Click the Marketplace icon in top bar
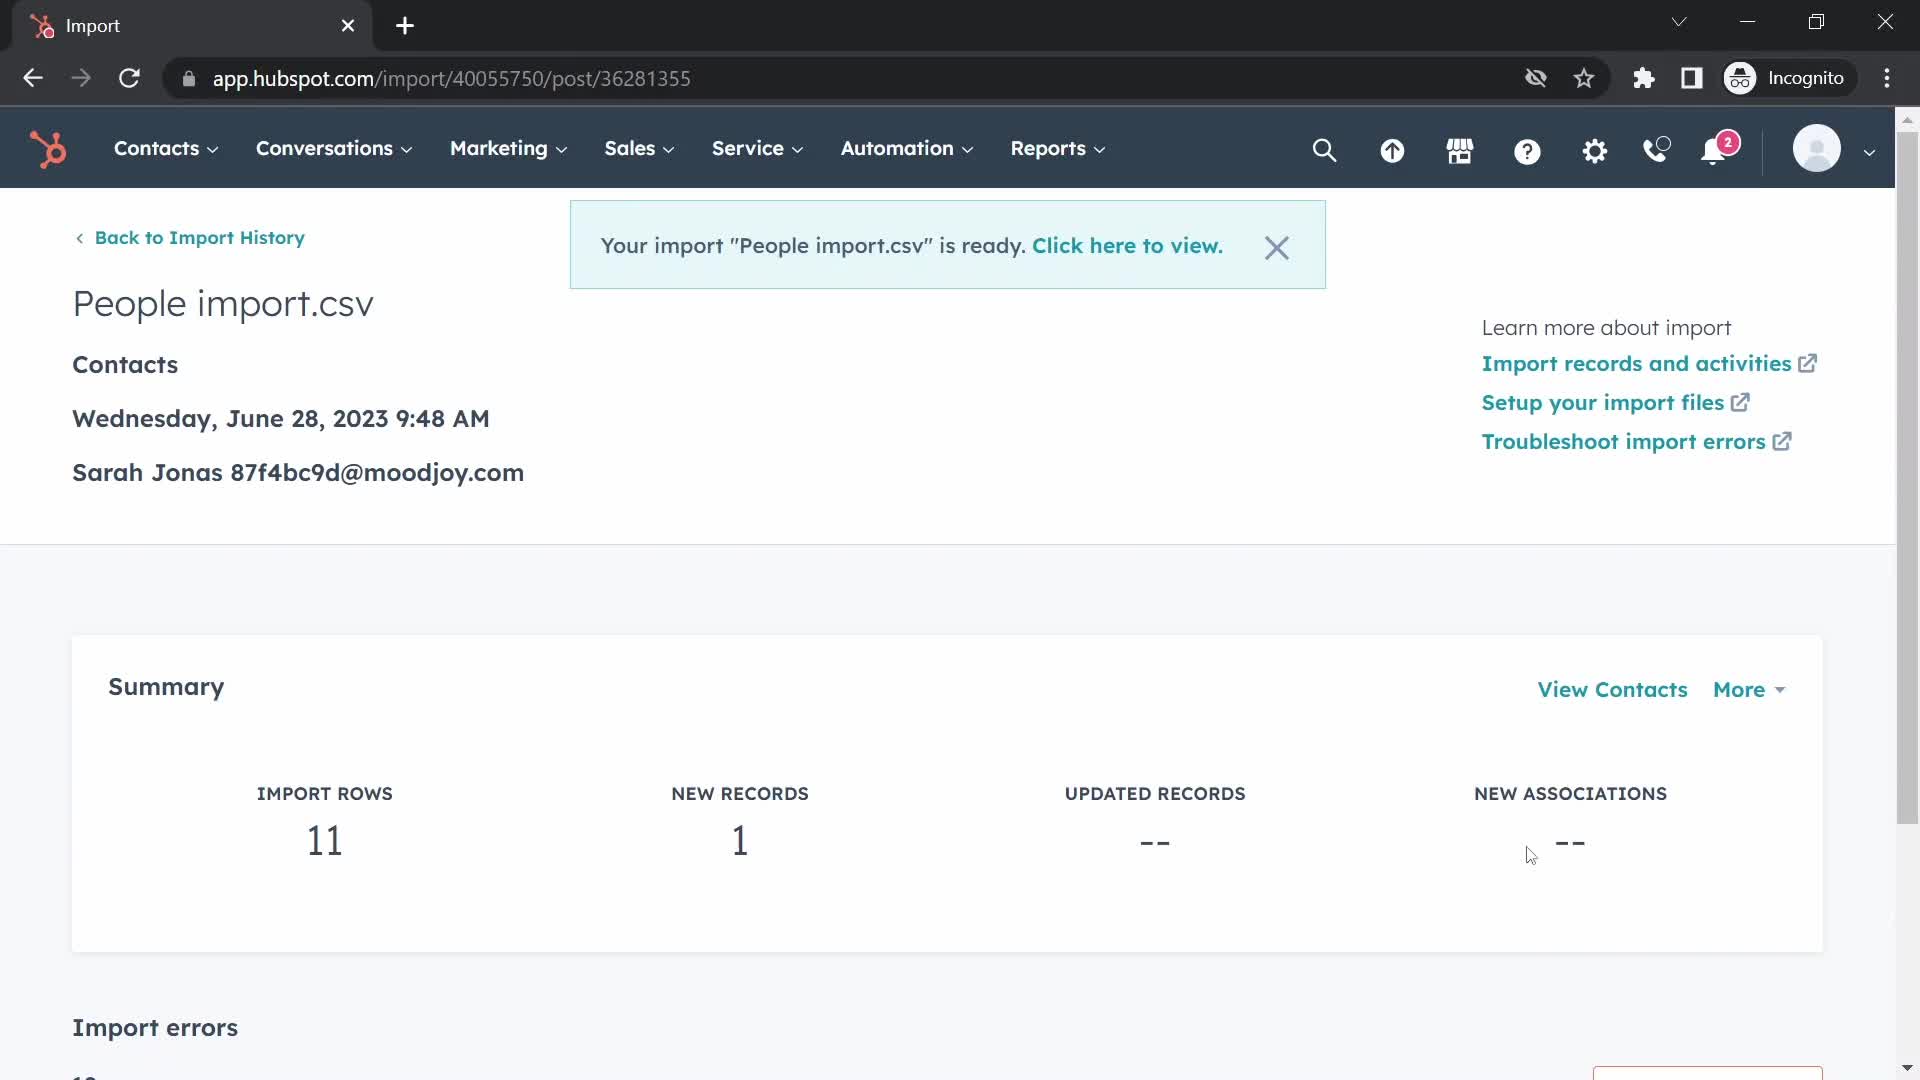Image resolution: width=1920 pixels, height=1080 pixels. pyautogui.click(x=1460, y=149)
